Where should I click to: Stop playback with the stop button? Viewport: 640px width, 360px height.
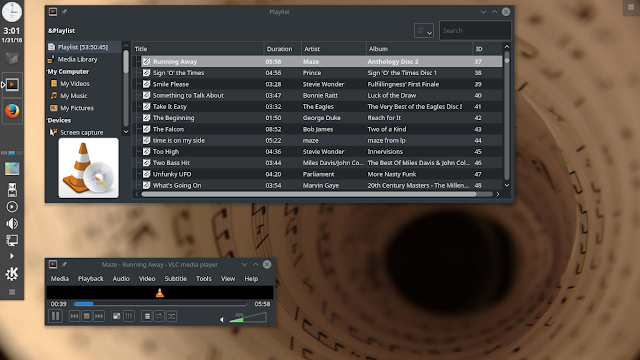(87, 316)
